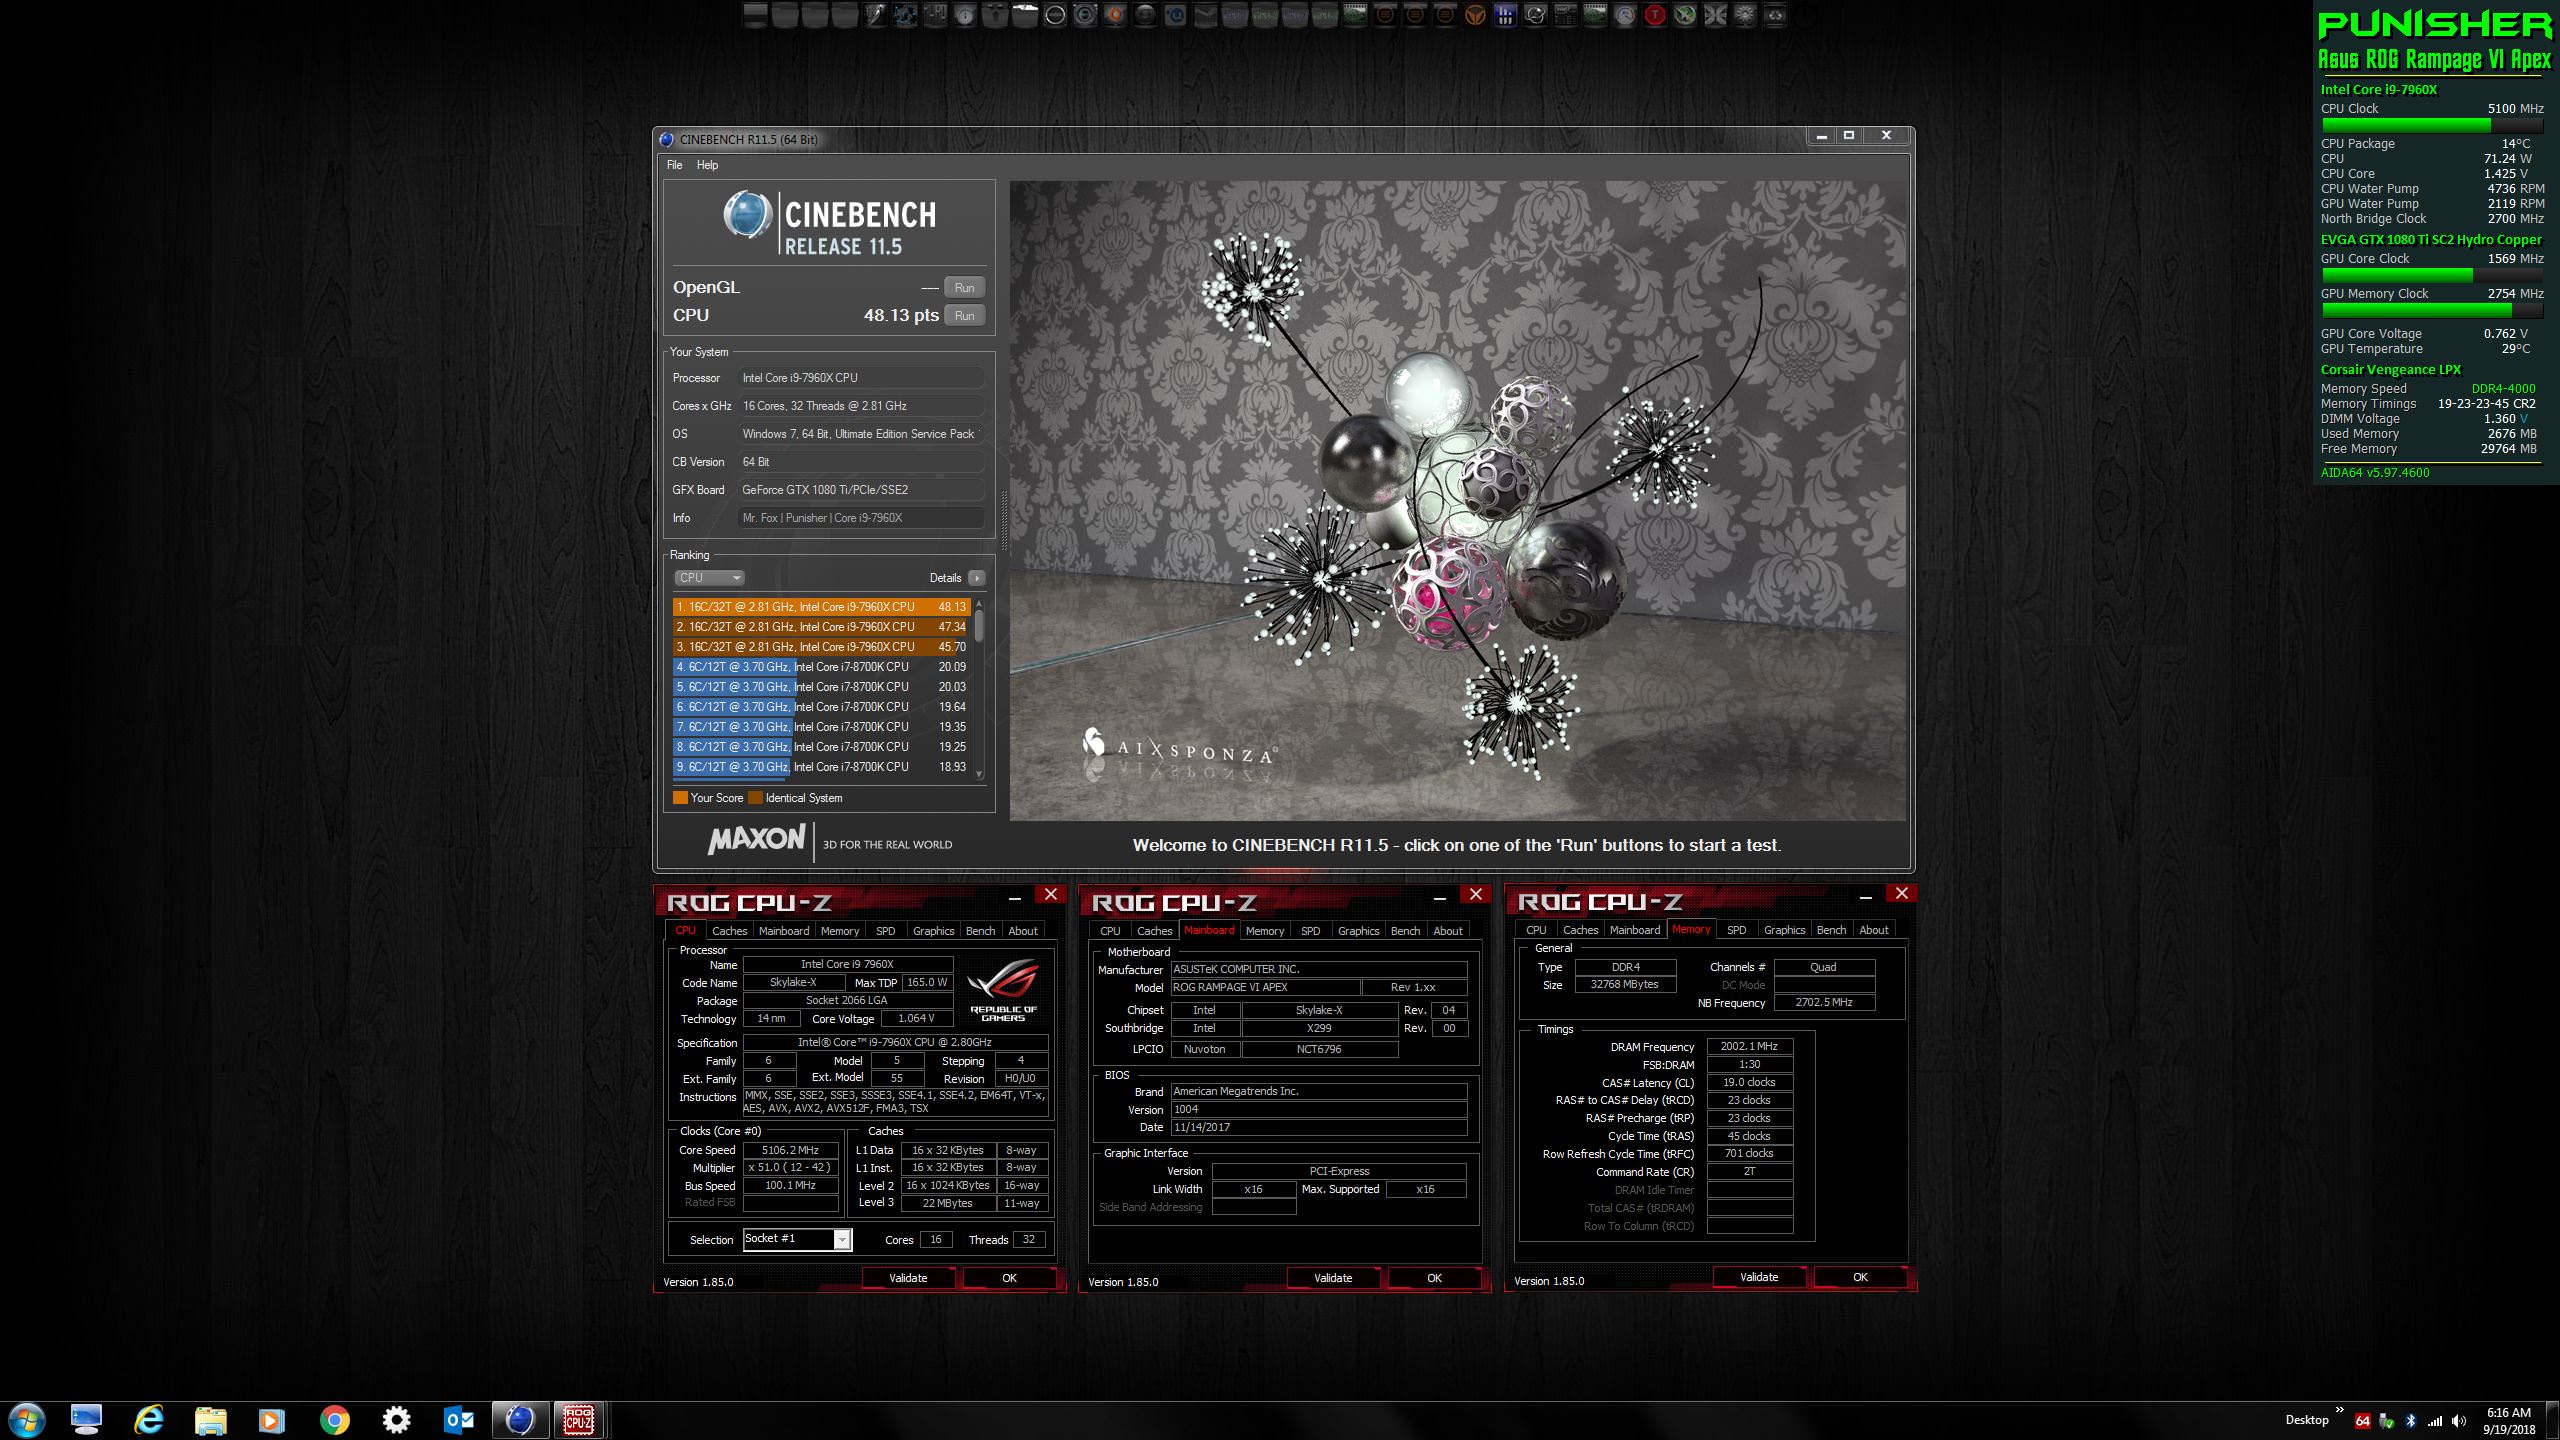This screenshot has width=2560, height=1440.
Task: Click the ranking list scroll down arrow
Action: pos(979,774)
